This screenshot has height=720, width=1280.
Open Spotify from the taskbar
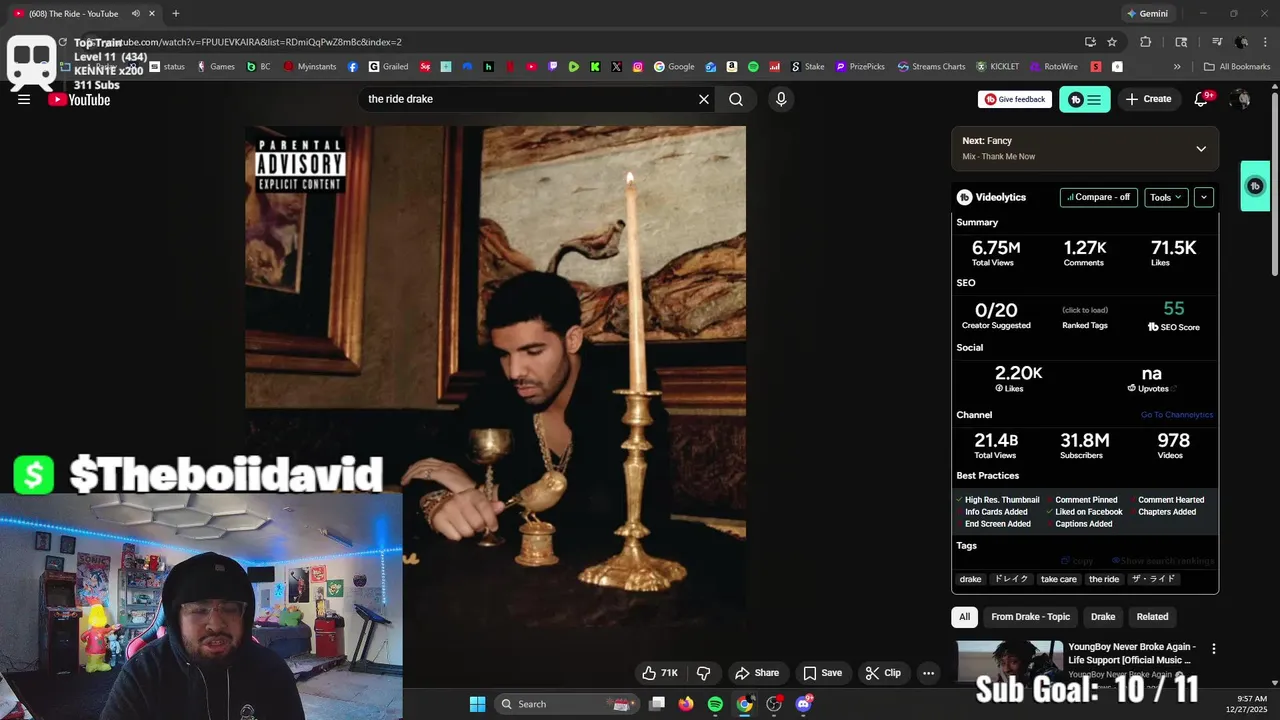(715, 704)
